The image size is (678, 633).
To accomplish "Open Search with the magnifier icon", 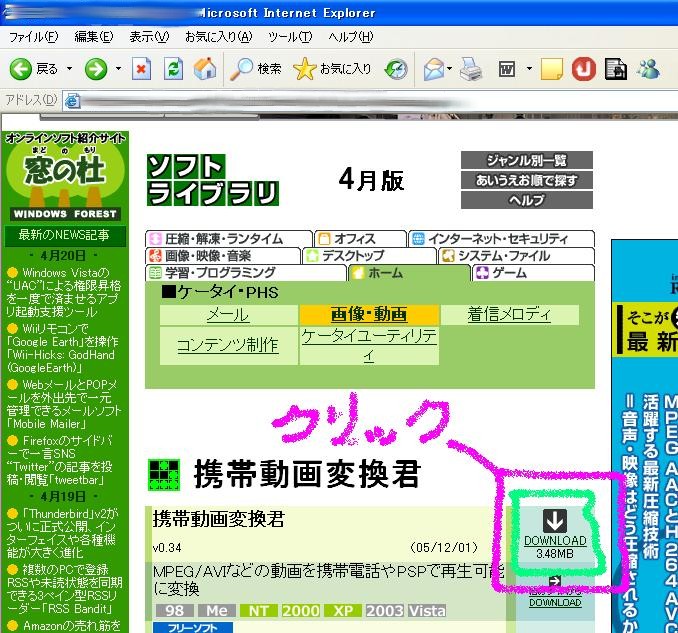I will [x=255, y=69].
